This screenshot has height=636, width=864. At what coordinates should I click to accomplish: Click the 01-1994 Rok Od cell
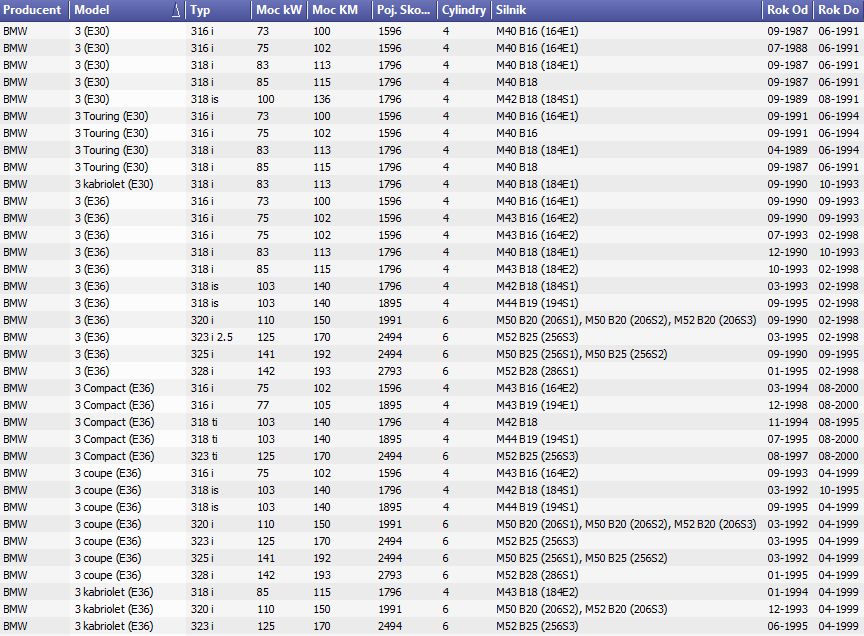pos(787,592)
